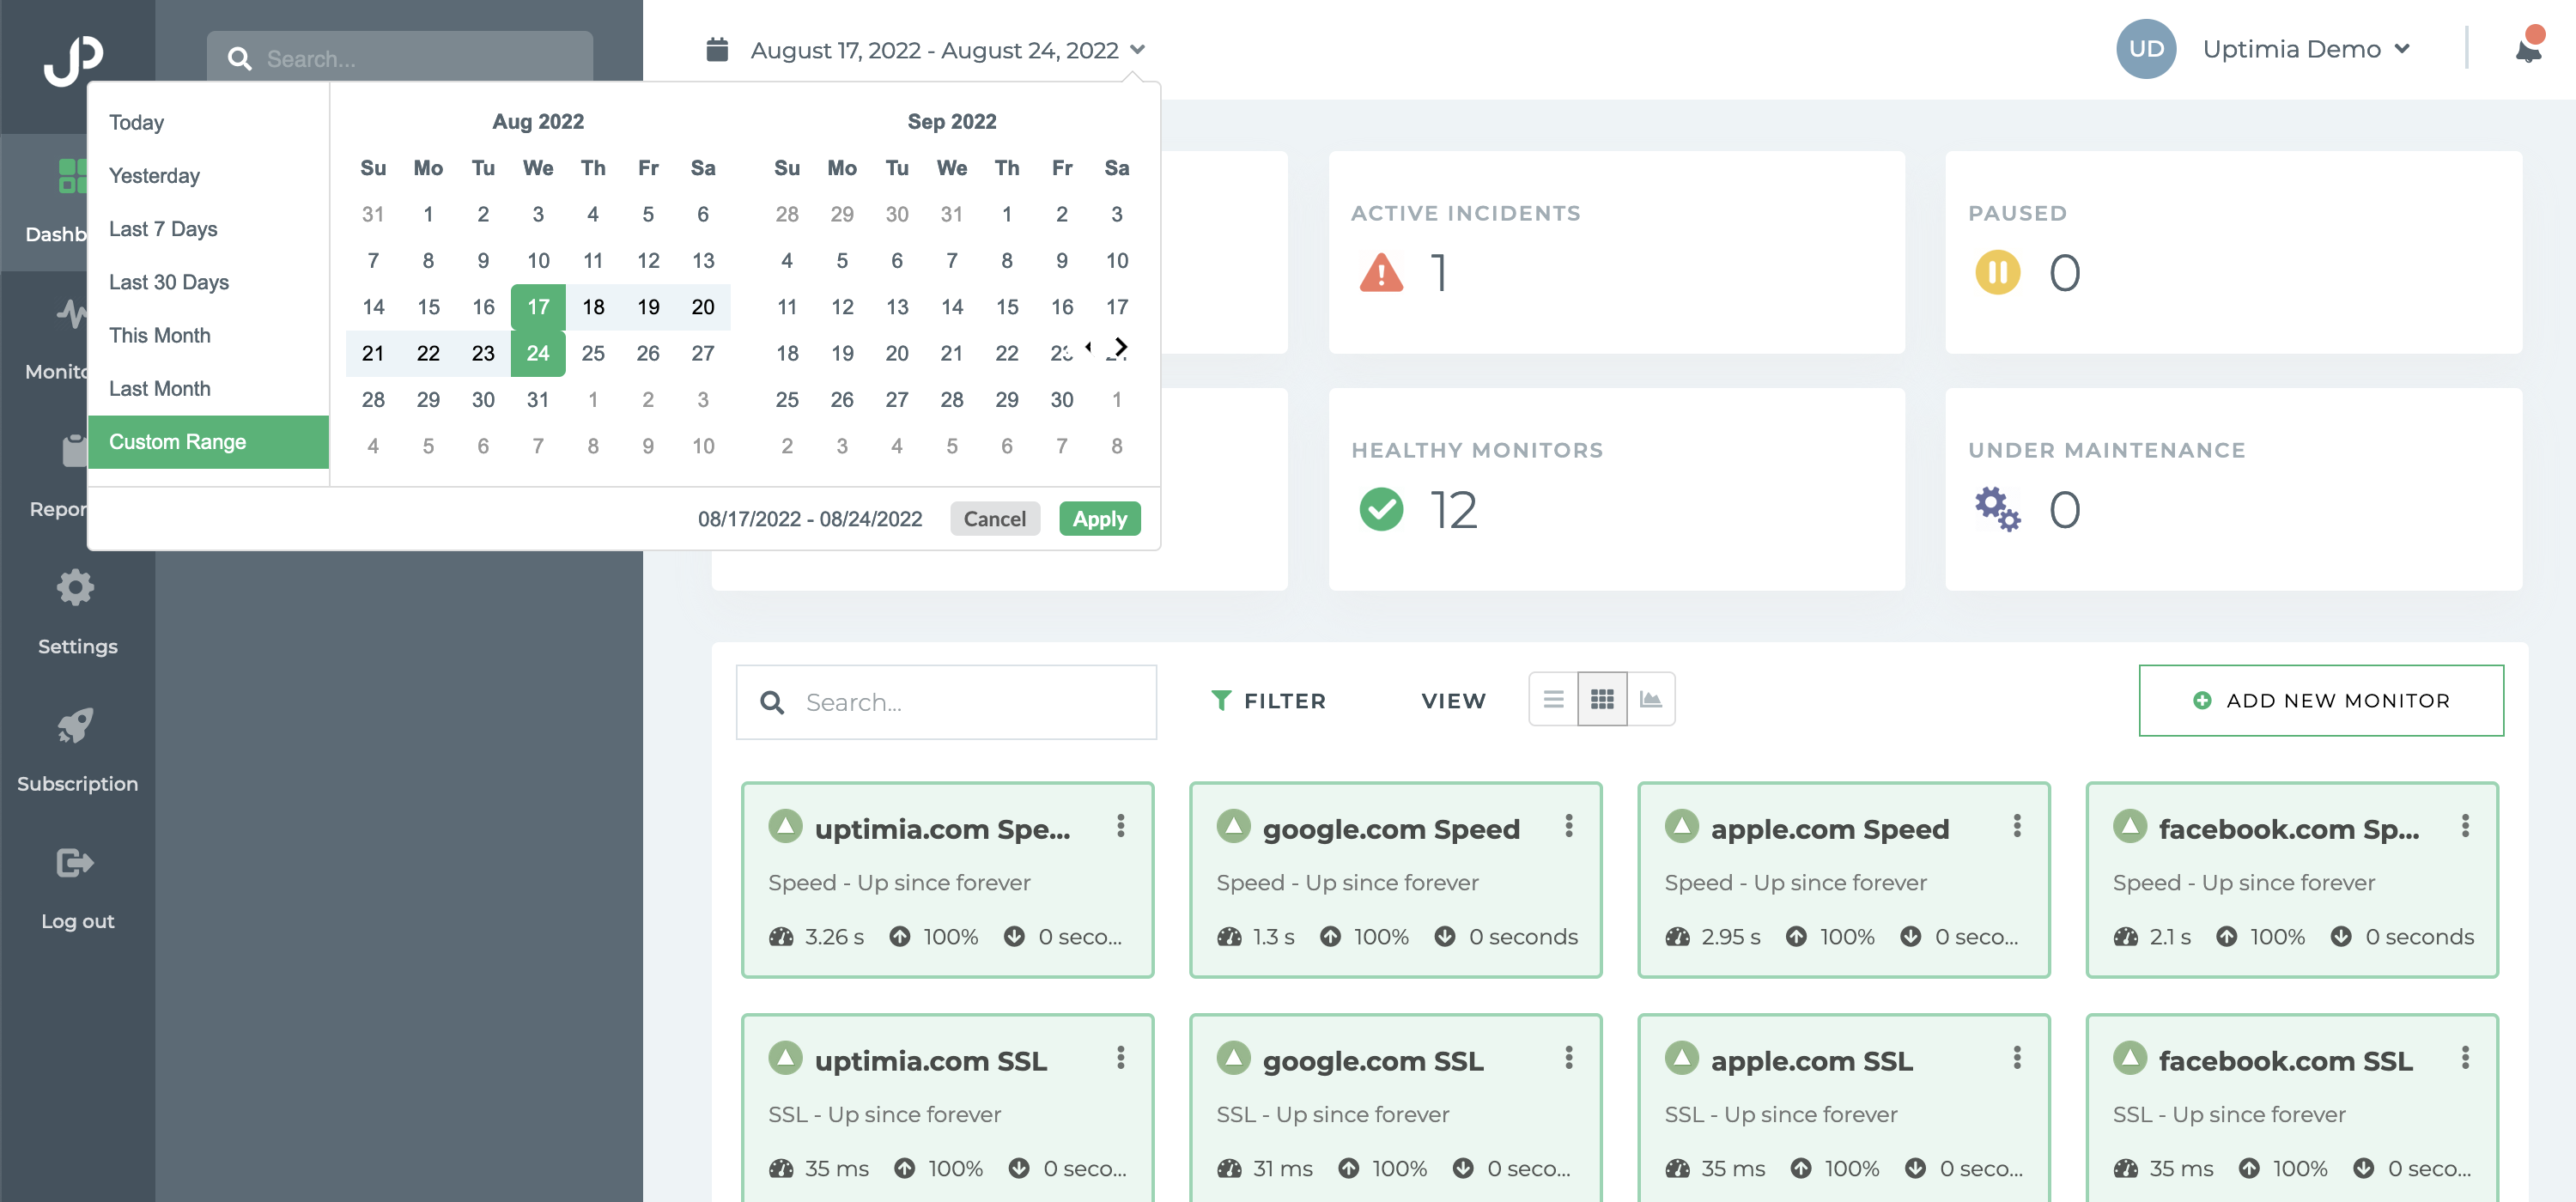Click the paused yellow icon
This screenshot has width=2576, height=1202.
coord(1997,272)
